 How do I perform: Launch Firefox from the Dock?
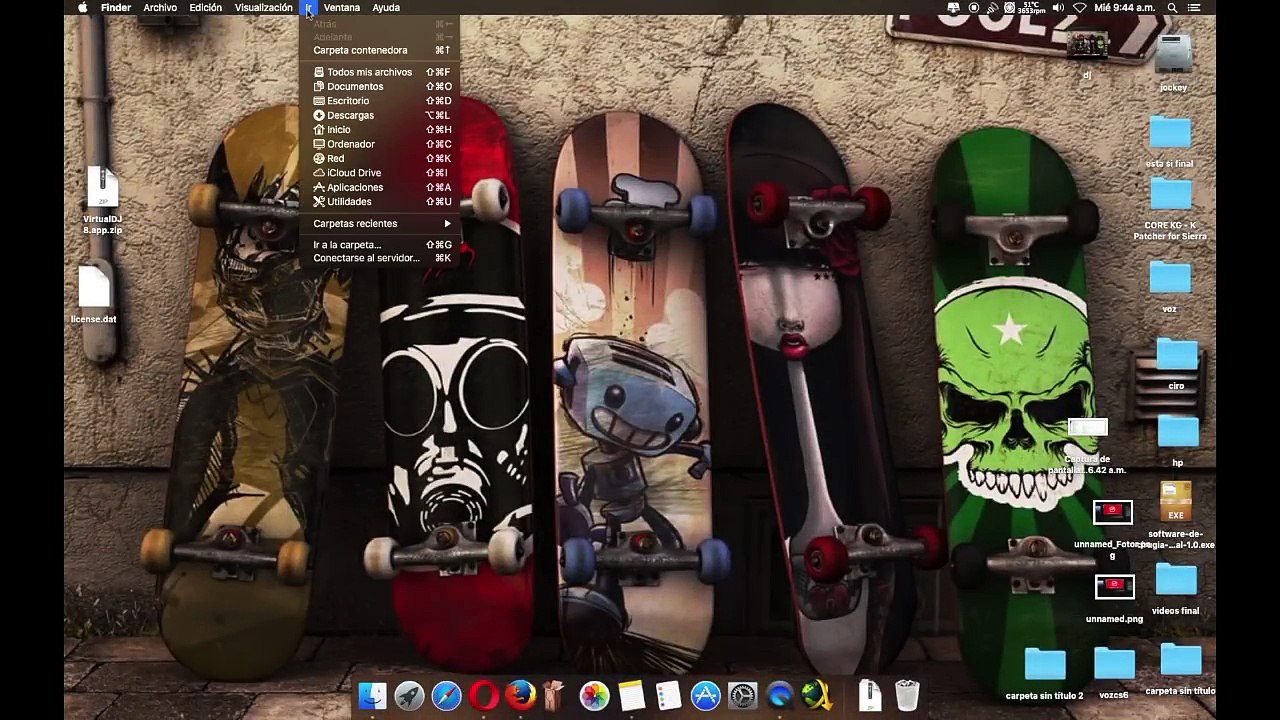click(520, 695)
